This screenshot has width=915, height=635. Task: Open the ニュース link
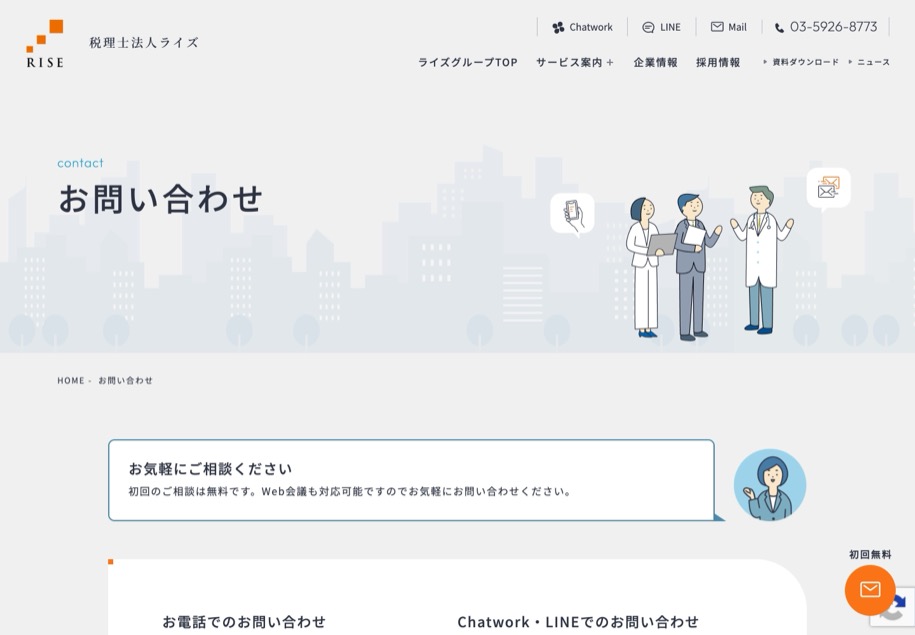(x=873, y=62)
